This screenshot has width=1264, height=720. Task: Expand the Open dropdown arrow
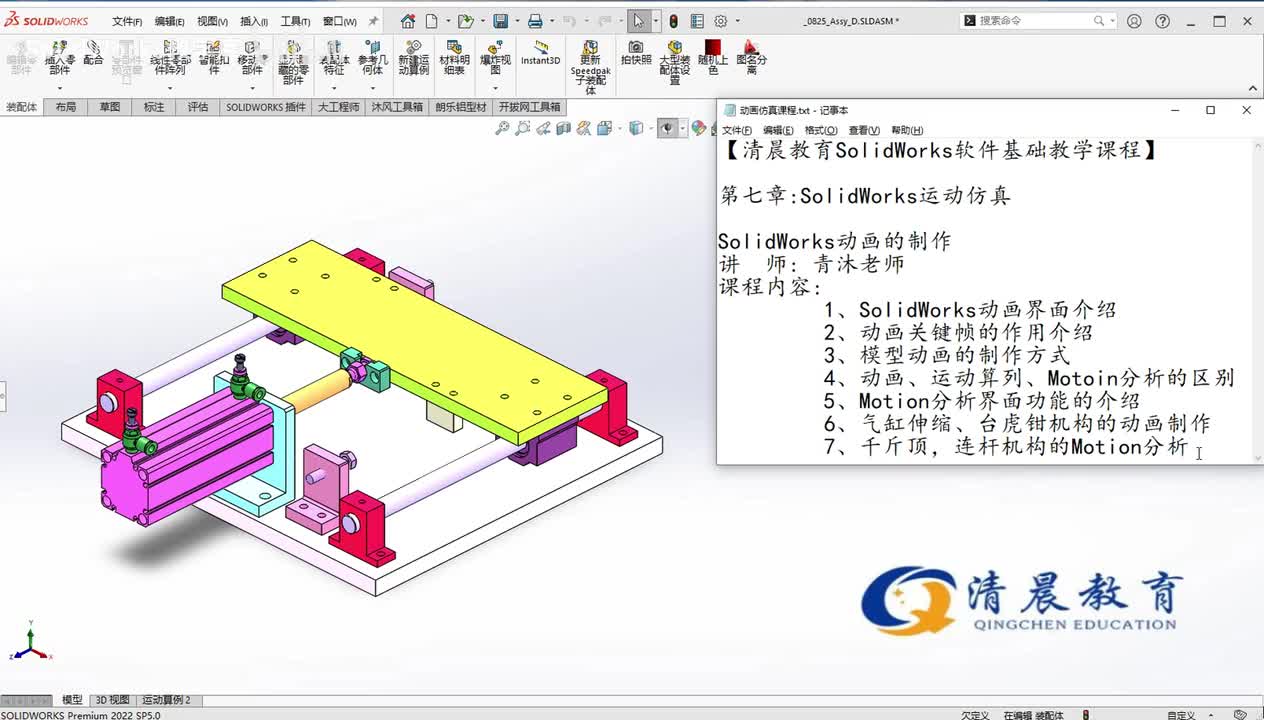coord(482,22)
